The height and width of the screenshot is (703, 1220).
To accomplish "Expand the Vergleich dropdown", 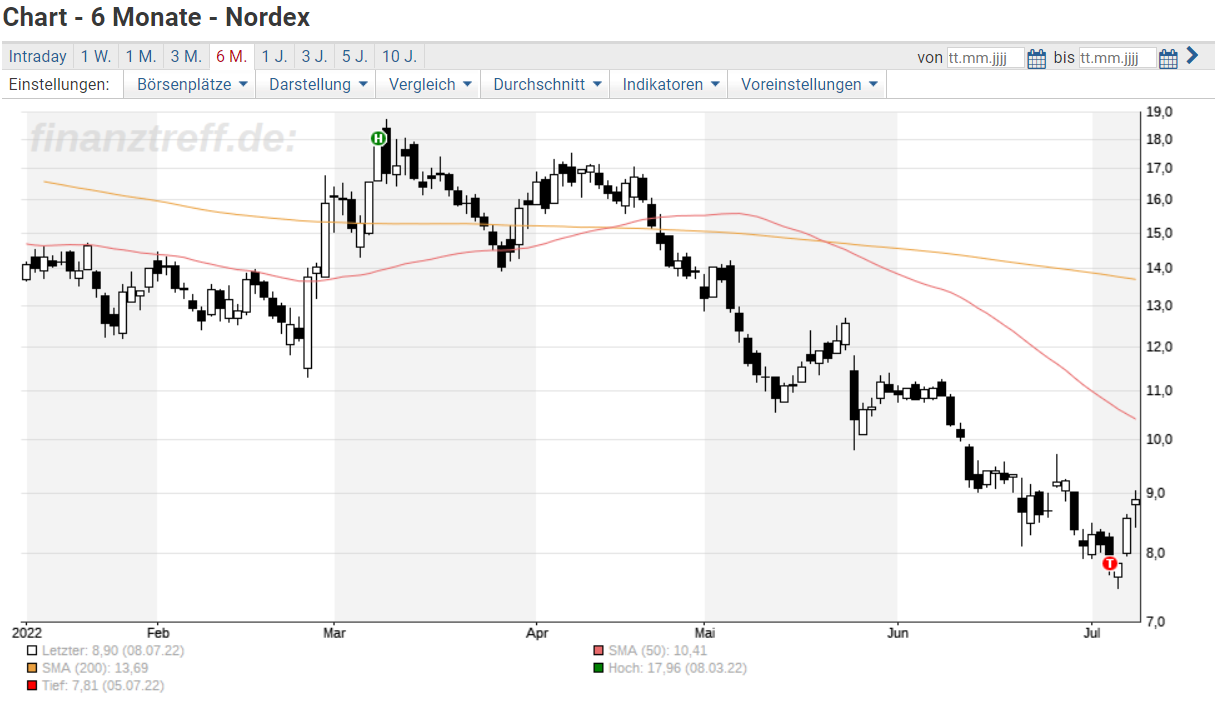I will coord(428,85).
